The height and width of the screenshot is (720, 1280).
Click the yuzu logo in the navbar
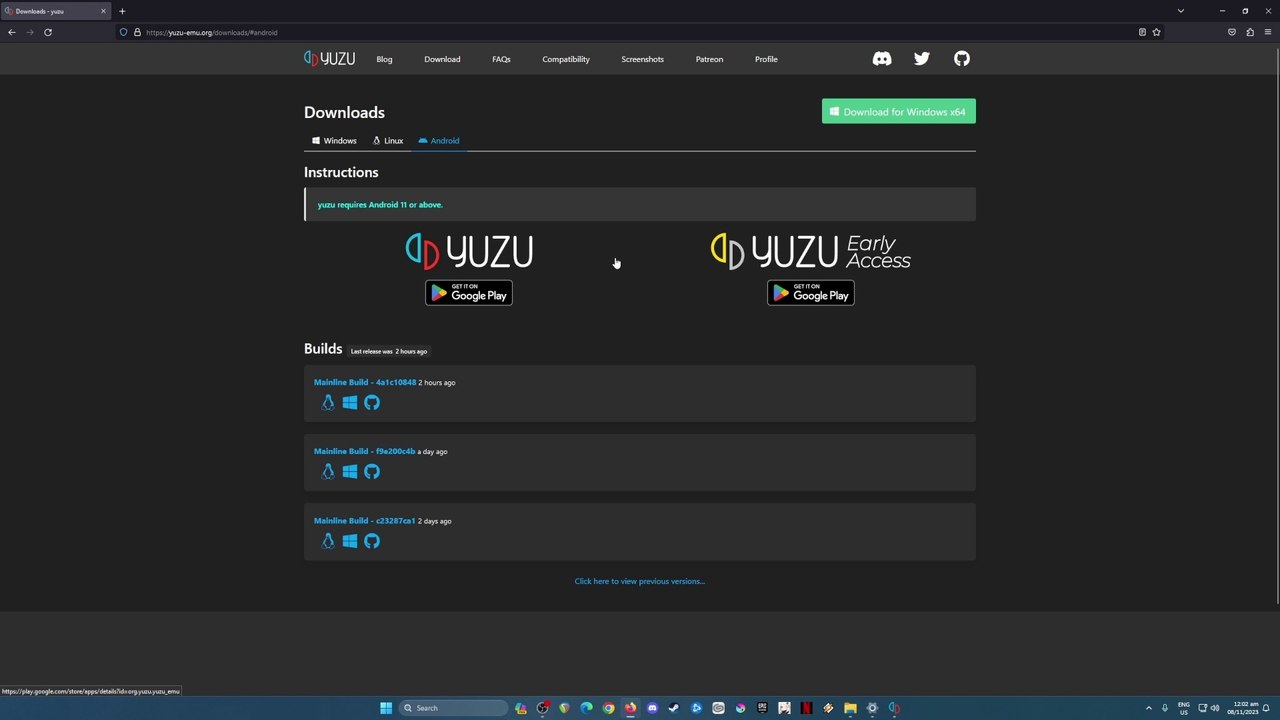(329, 59)
